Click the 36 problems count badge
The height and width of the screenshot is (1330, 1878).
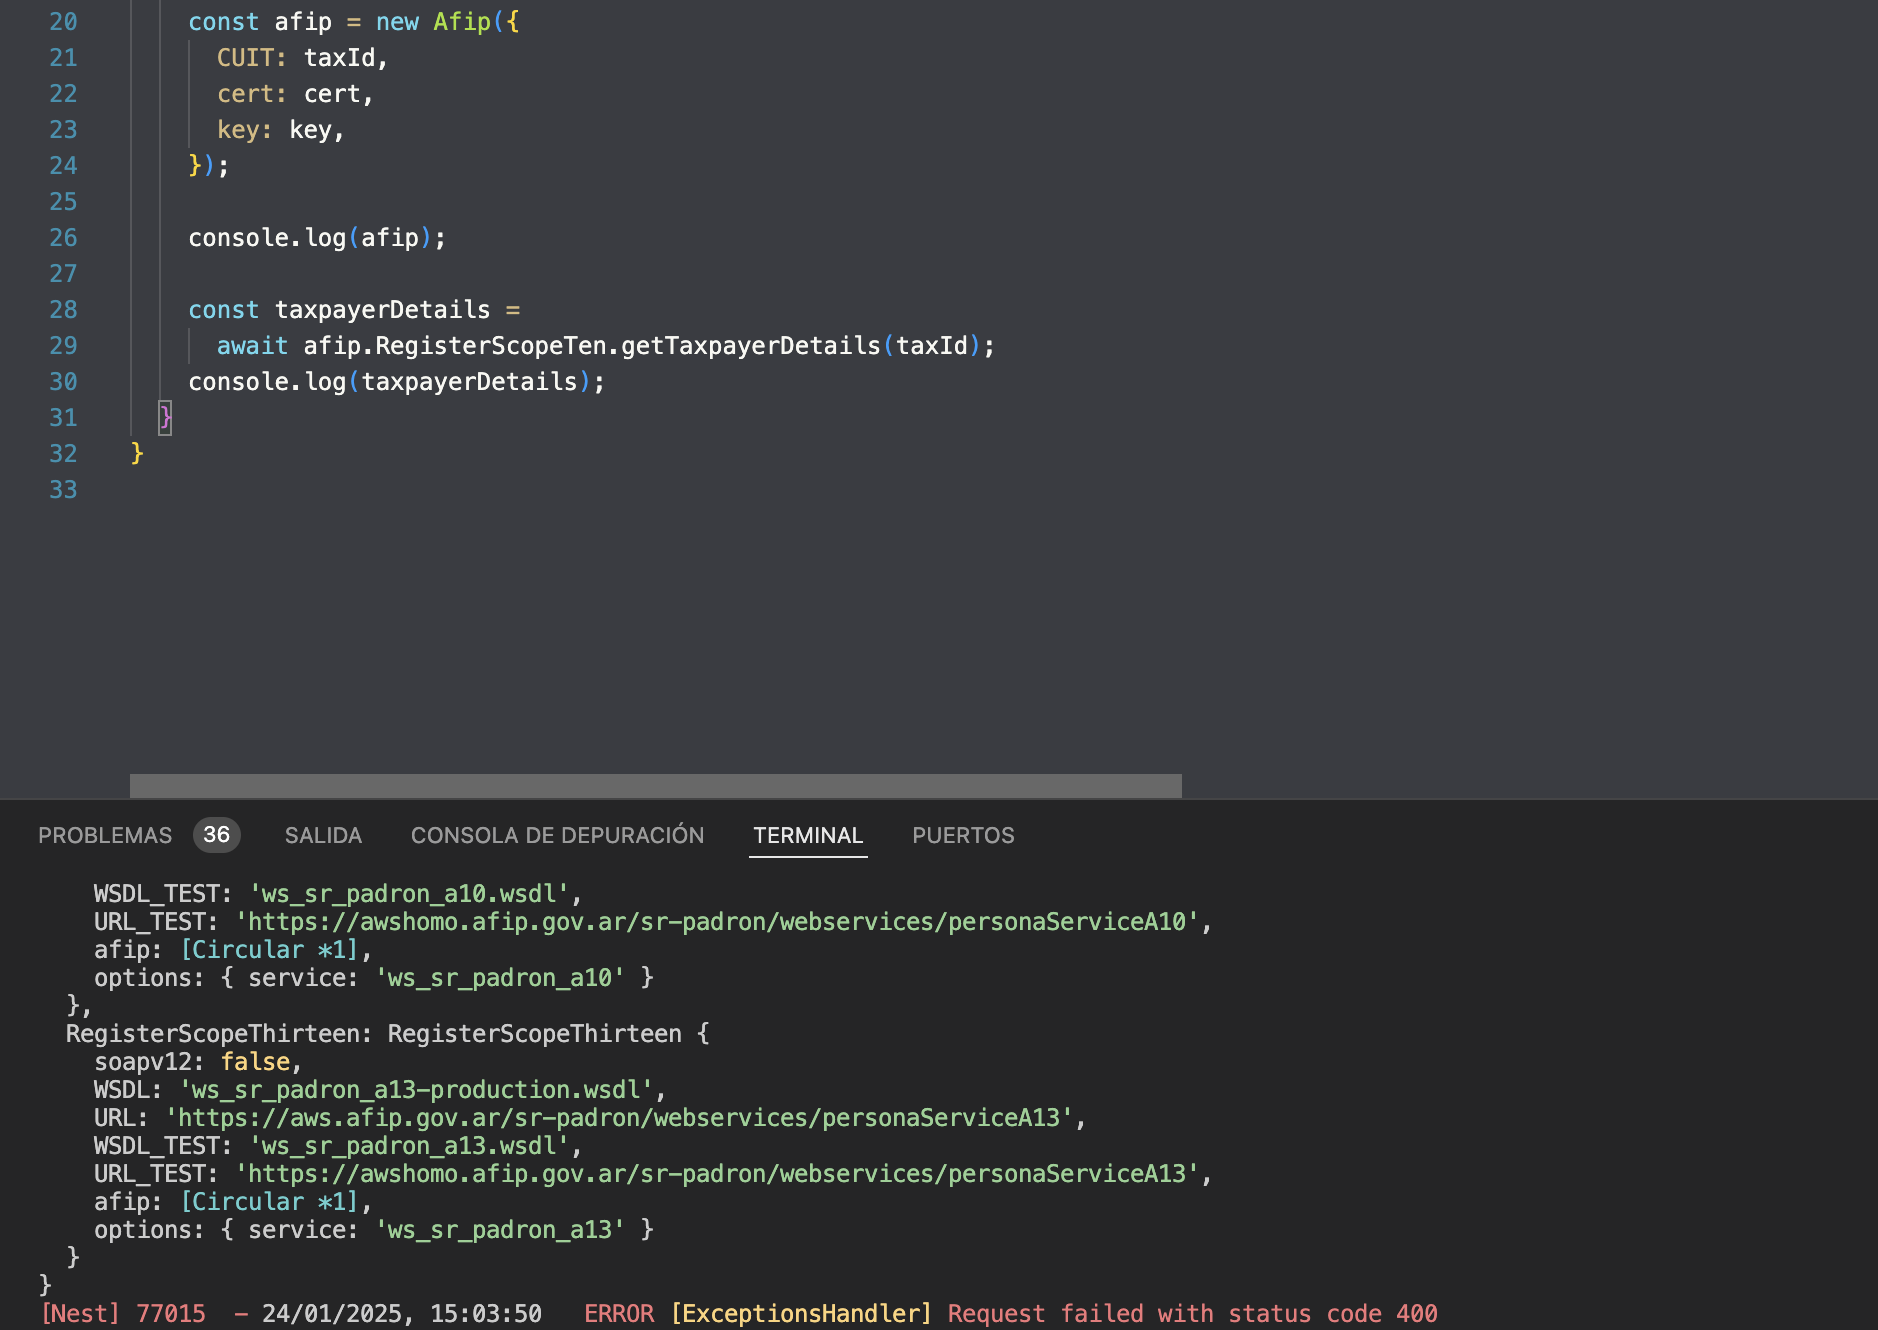(x=216, y=835)
